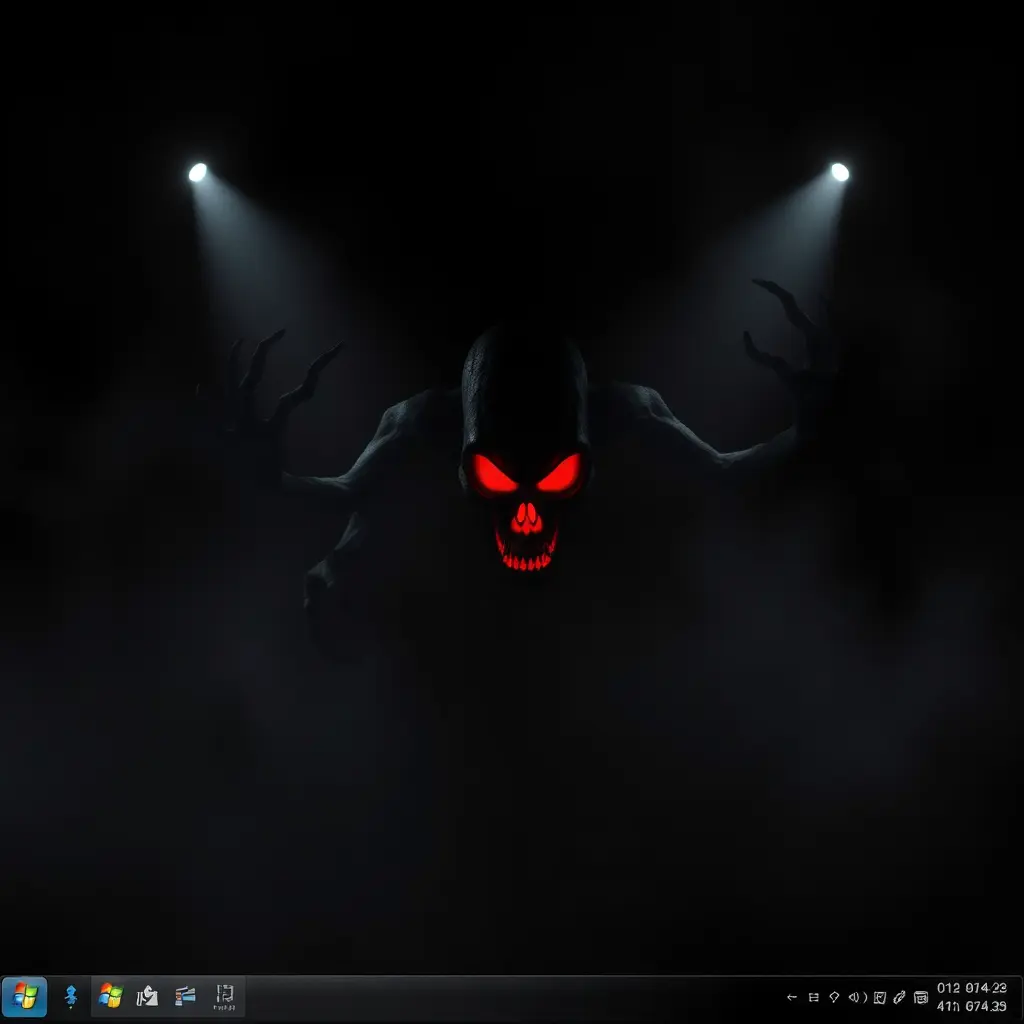
Task: Click the tag-shaped tray icon
Action: pyautogui.click(x=834, y=997)
